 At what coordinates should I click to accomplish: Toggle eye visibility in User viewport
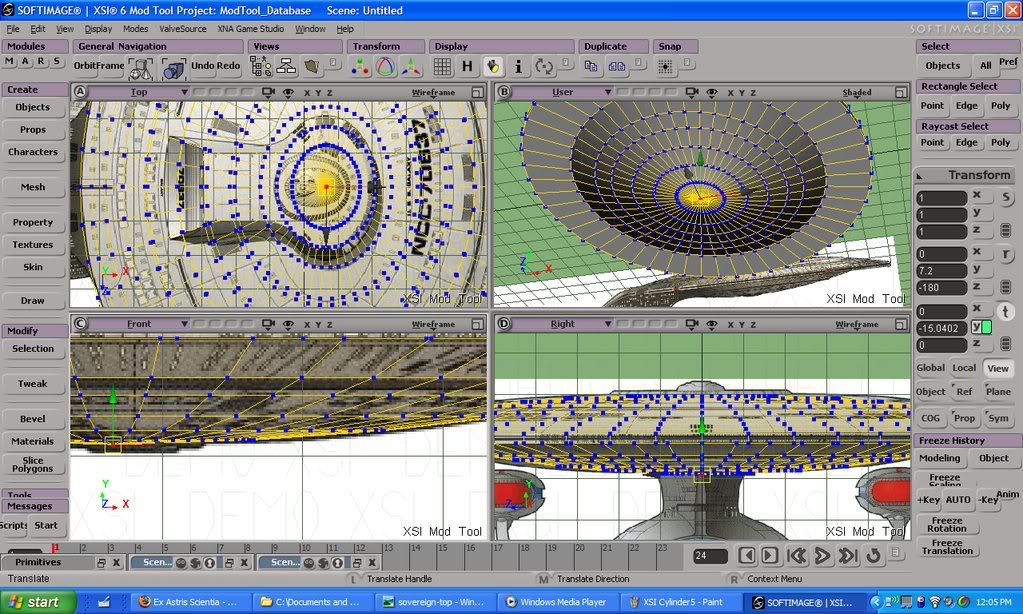click(712, 93)
